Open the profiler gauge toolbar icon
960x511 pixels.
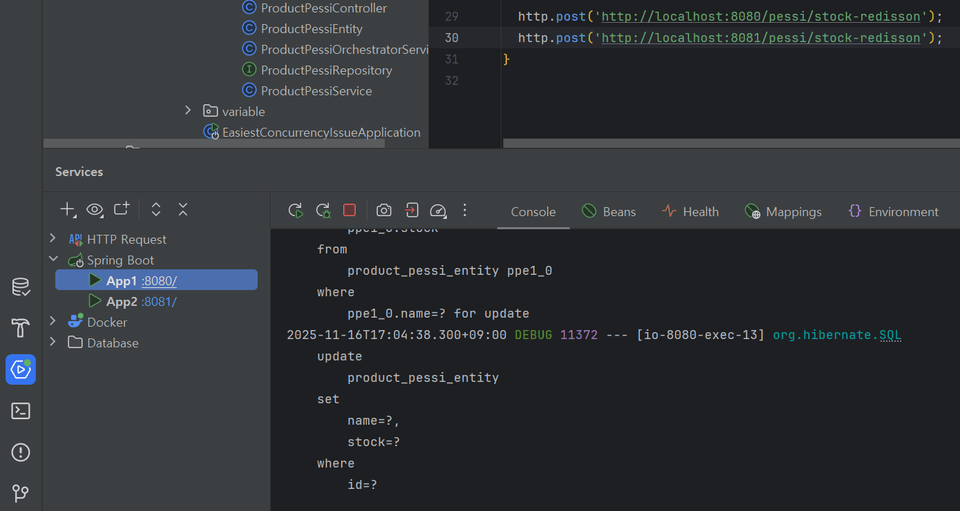(x=438, y=211)
